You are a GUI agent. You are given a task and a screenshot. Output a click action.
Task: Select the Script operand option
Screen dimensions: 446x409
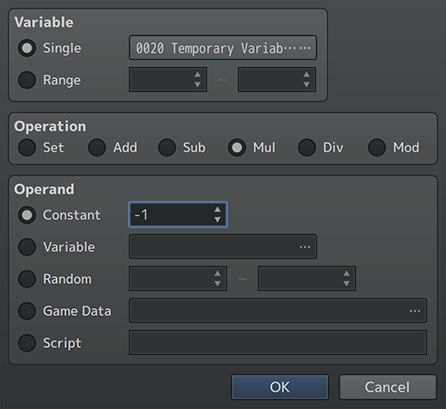[27, 343]
